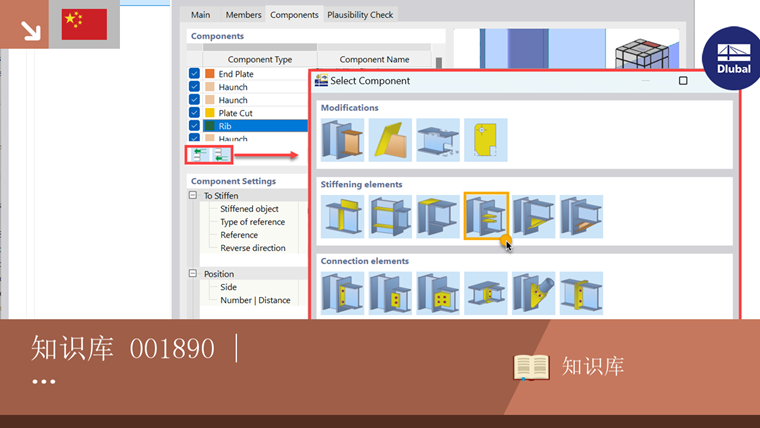Click the Rib green color swatch

[210, 126]
